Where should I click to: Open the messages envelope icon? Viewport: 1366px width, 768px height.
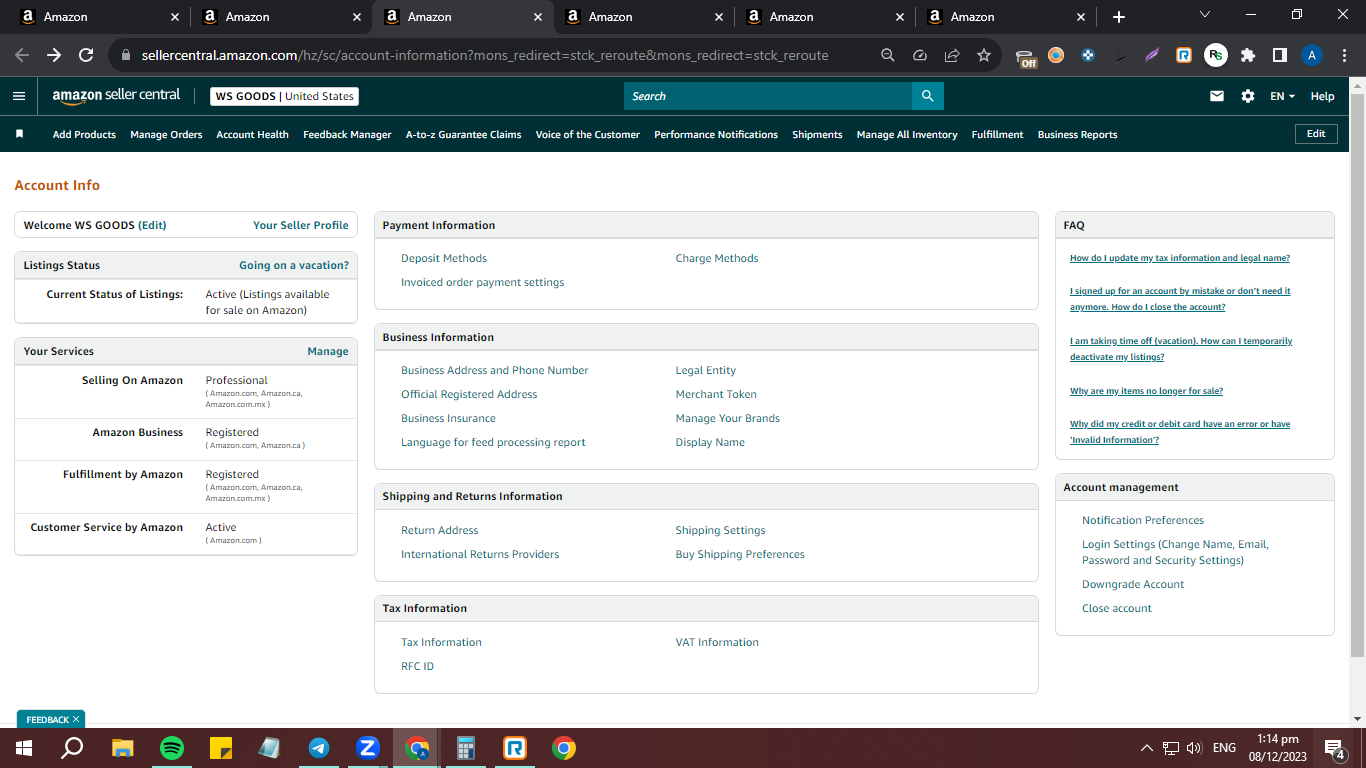(1217, 96)
